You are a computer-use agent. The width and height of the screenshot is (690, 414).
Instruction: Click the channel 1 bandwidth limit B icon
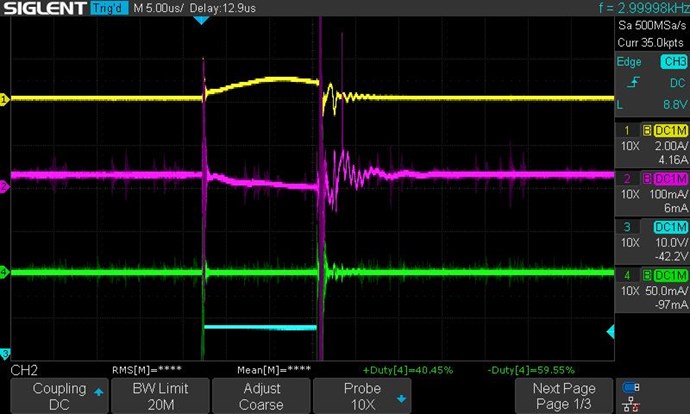(x=646, y=131)
